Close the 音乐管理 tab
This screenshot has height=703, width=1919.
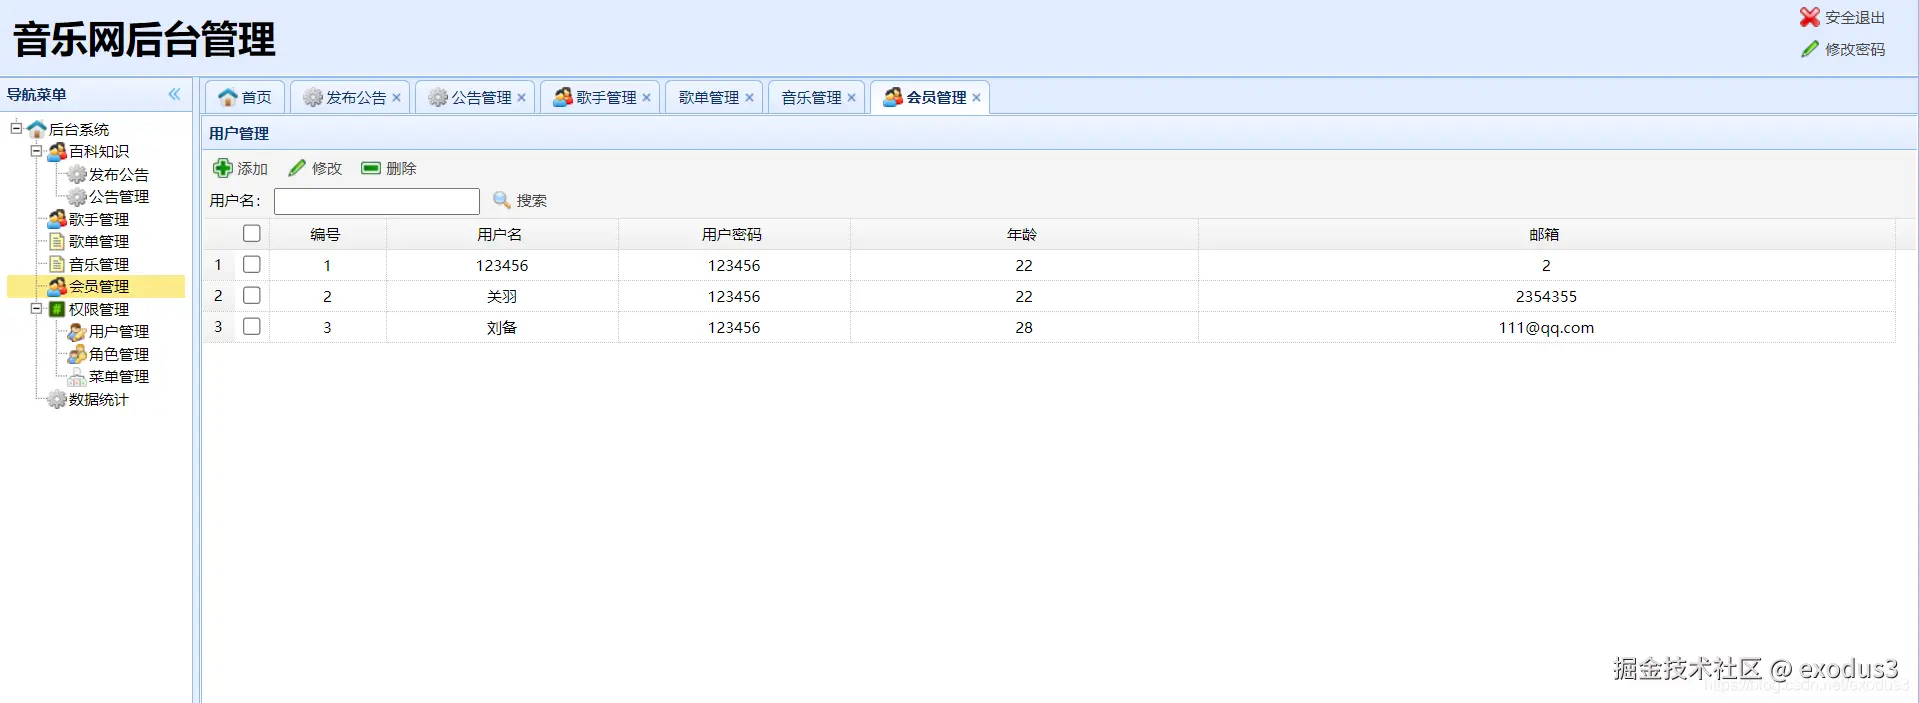pos(852,98)
